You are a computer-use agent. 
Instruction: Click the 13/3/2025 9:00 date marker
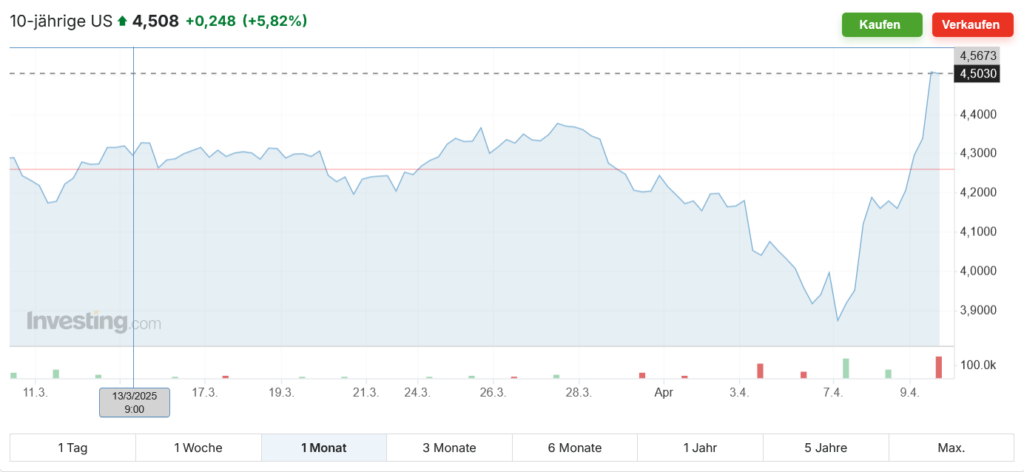[134, 402]
